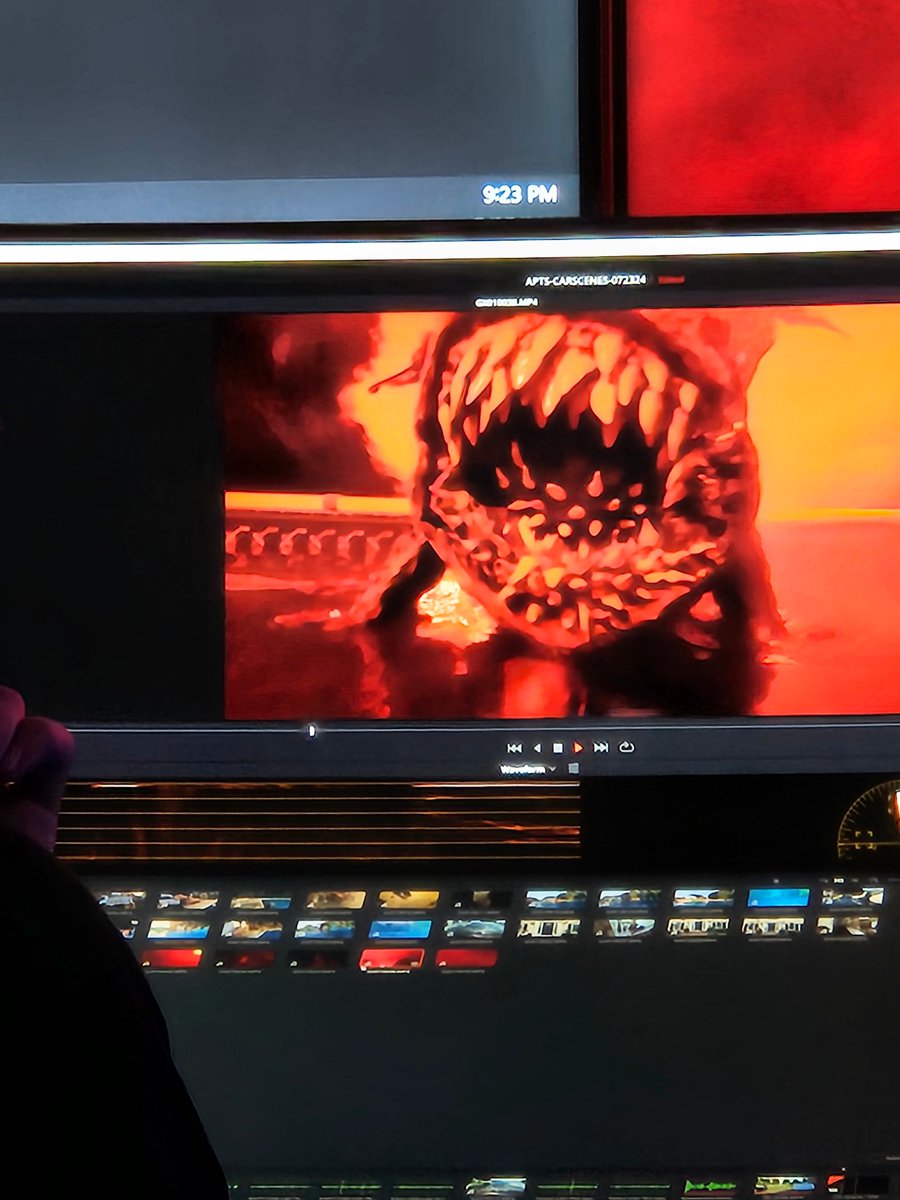This screenshot has height=1200, width=900.
Task: Click the viewer scrubber playhead
Action: coord(311,732)
